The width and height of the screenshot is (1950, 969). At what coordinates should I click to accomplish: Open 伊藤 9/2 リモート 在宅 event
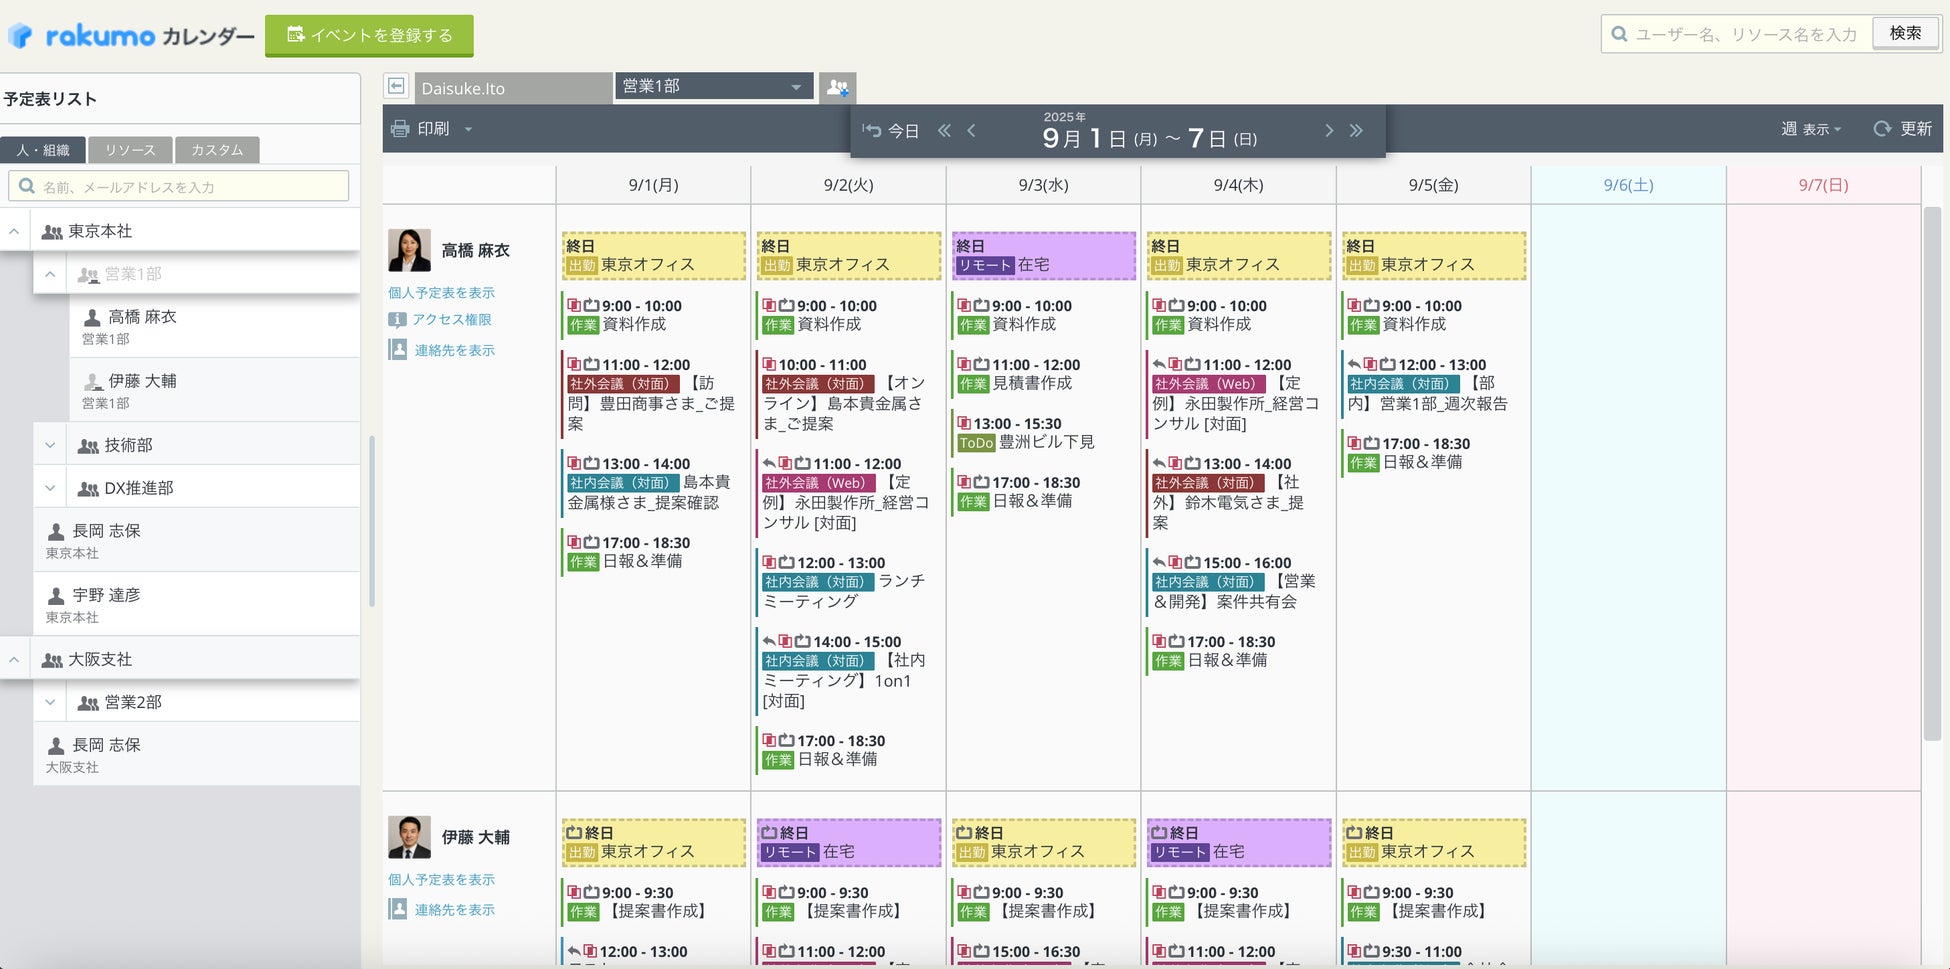[x=848, y=843]
